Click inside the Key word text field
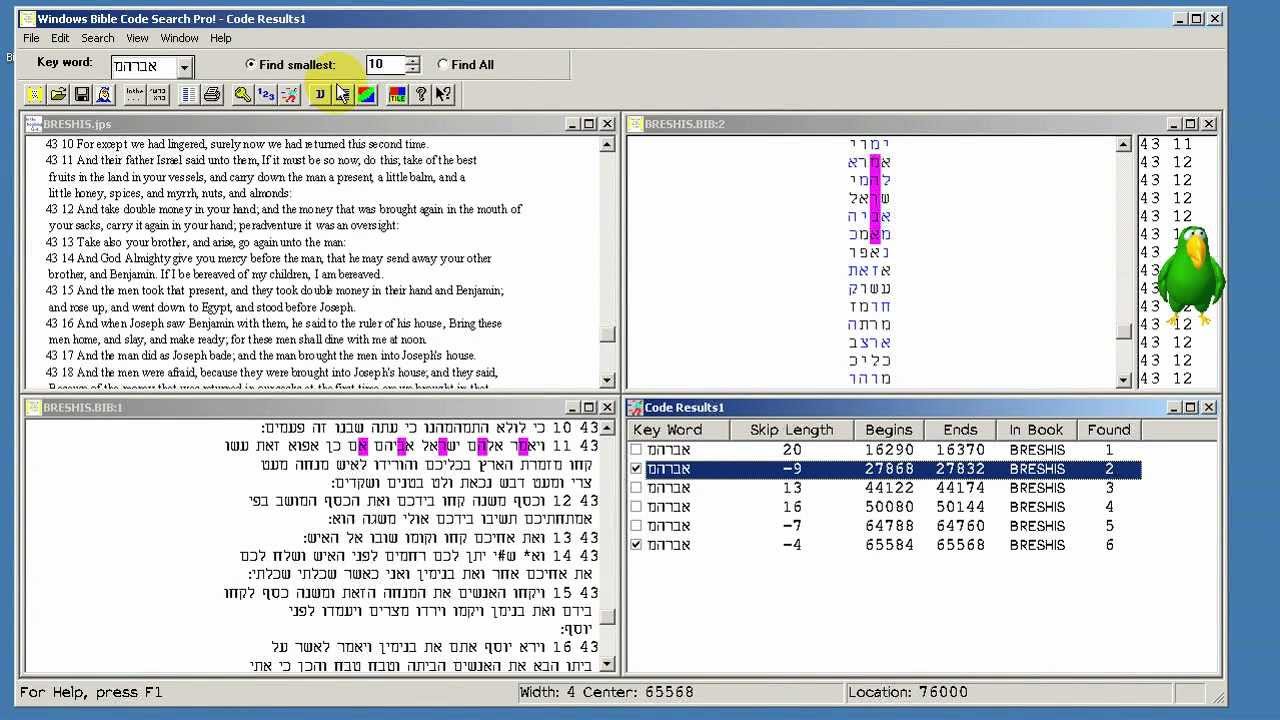This screenshot has width=1280, height=720. coord(144,67)
